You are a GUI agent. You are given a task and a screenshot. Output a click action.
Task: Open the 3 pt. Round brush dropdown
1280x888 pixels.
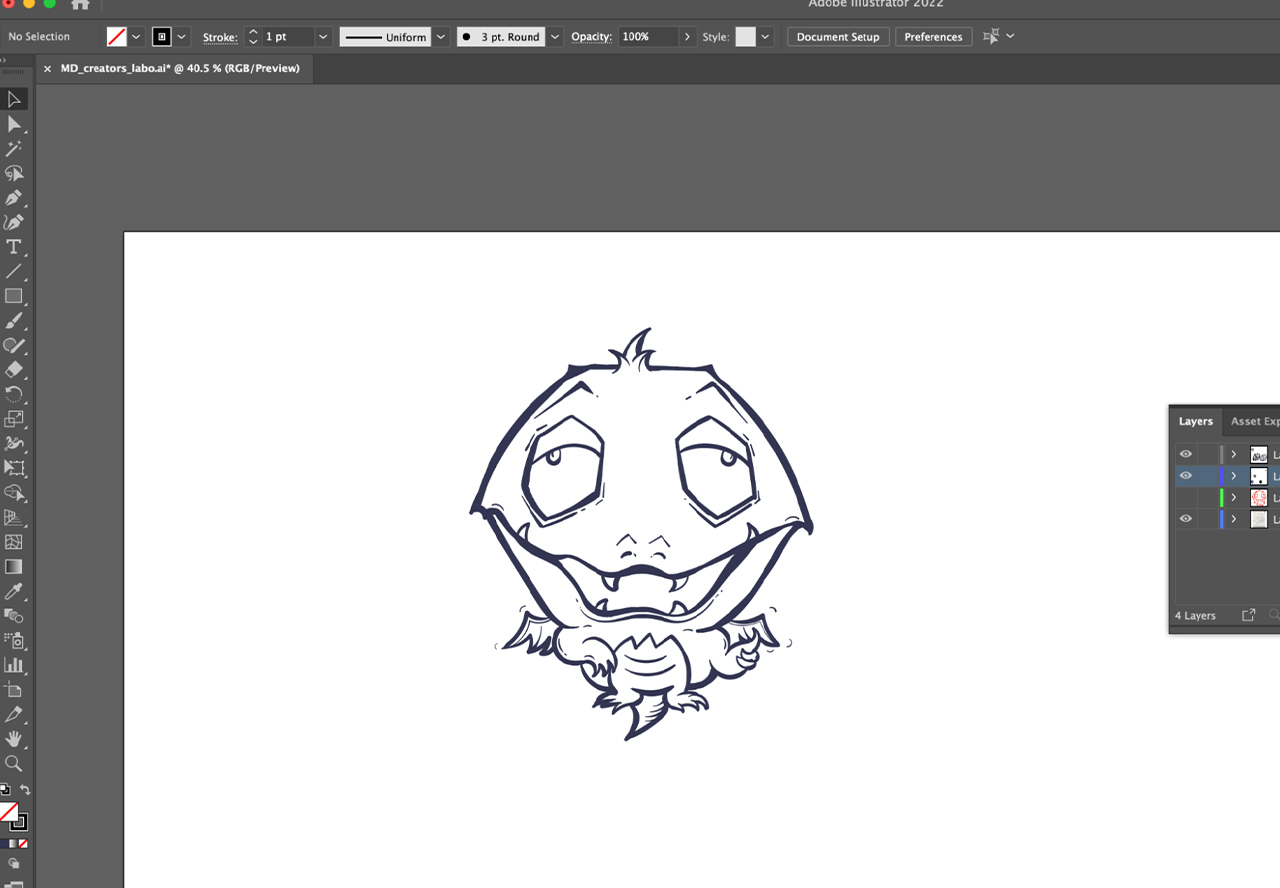tap(555, 37)
